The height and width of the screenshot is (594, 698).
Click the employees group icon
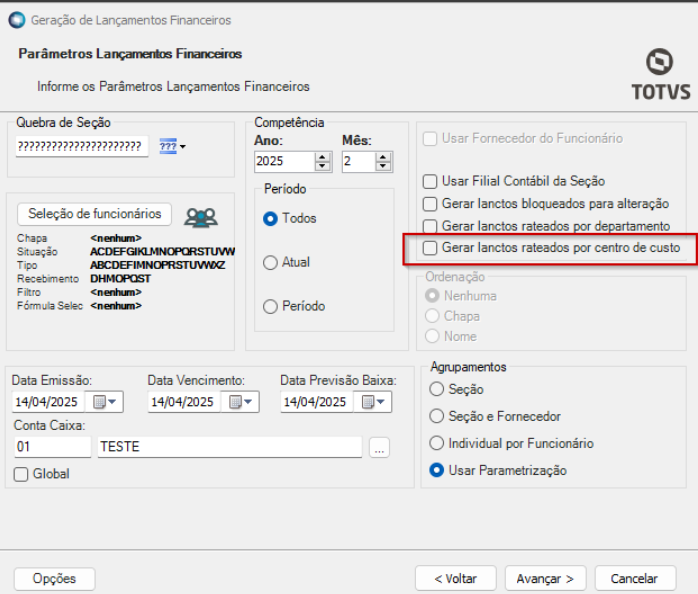[202, 216]
